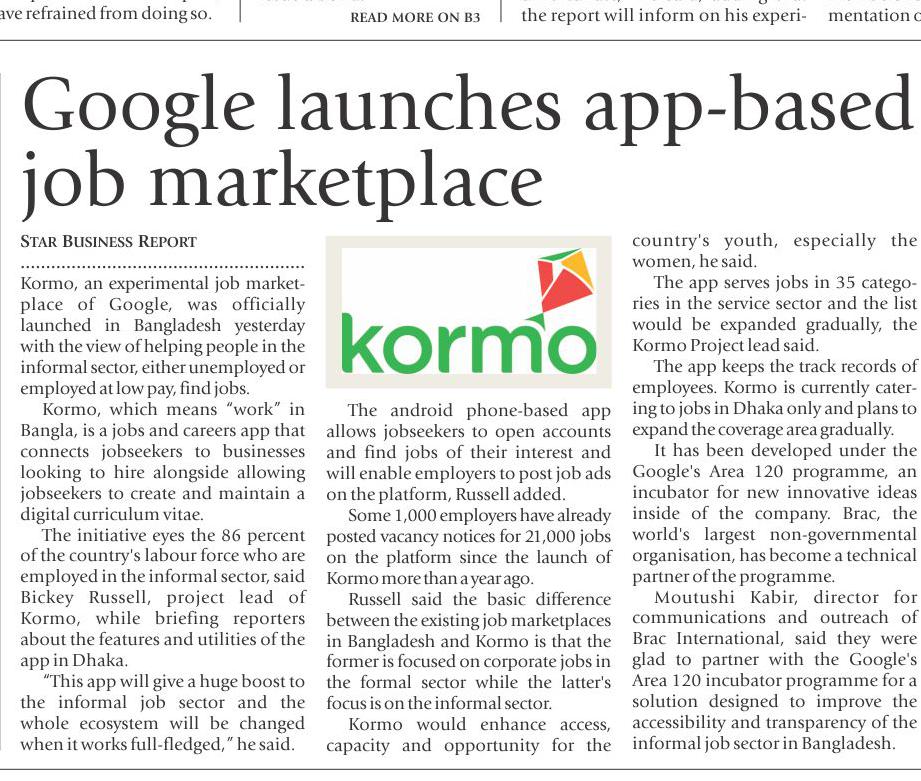Click paragraph starting "Some 1,000 employers"

[468, 542]
